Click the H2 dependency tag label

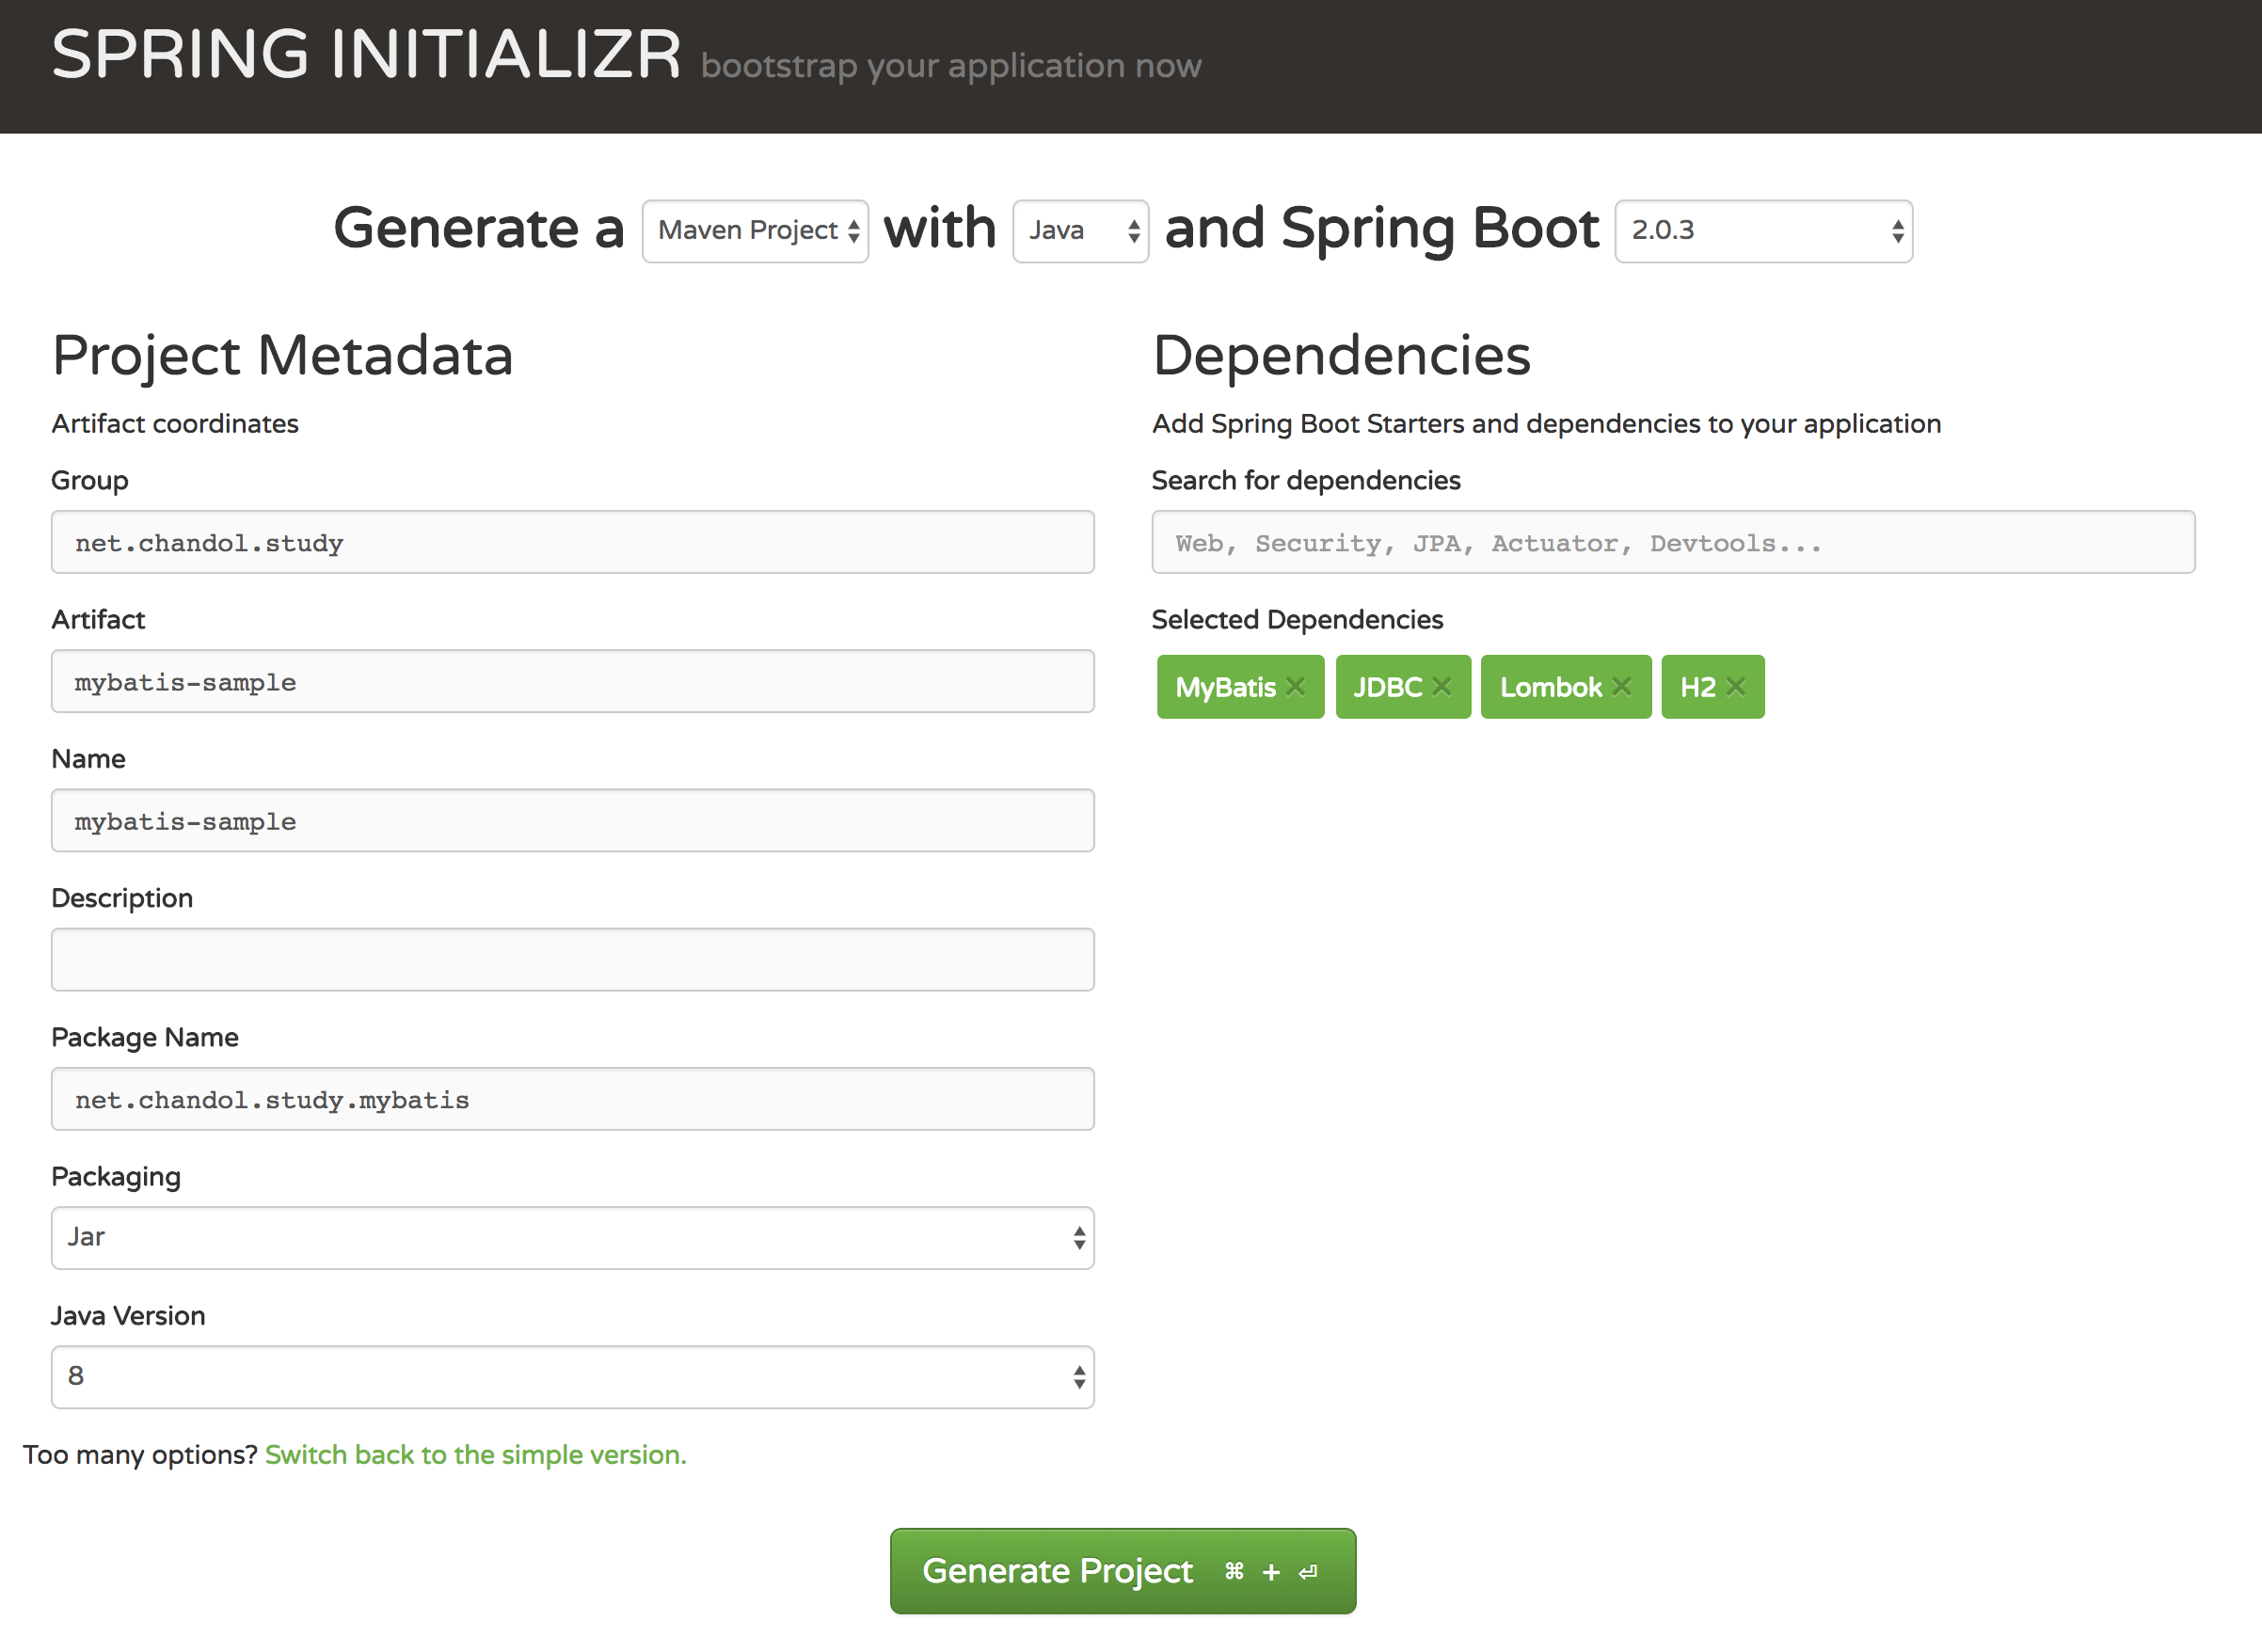pyautogui.click(x=1697, y=687)
